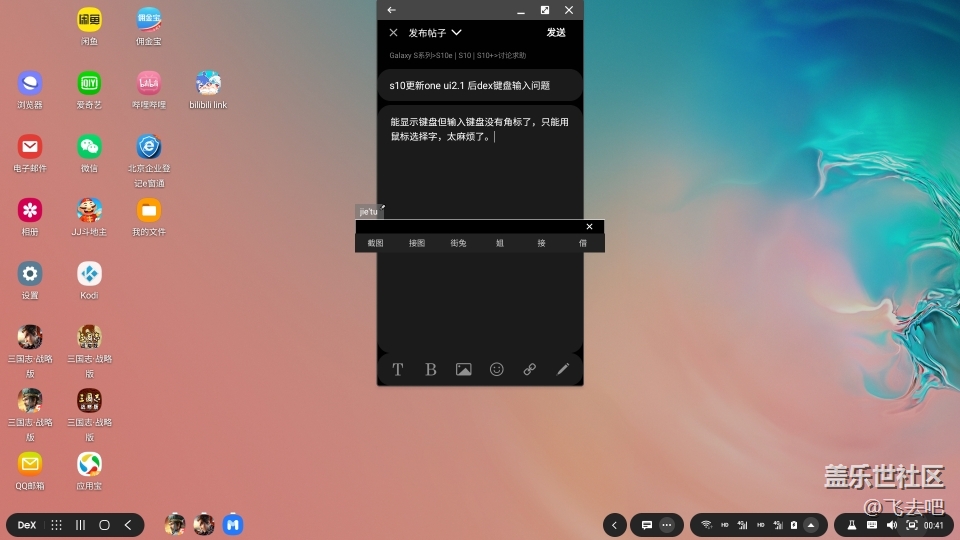The height and width of the screenshot is (540, 960).
Task: Insert an image using the picture icon
Action: 464,369
